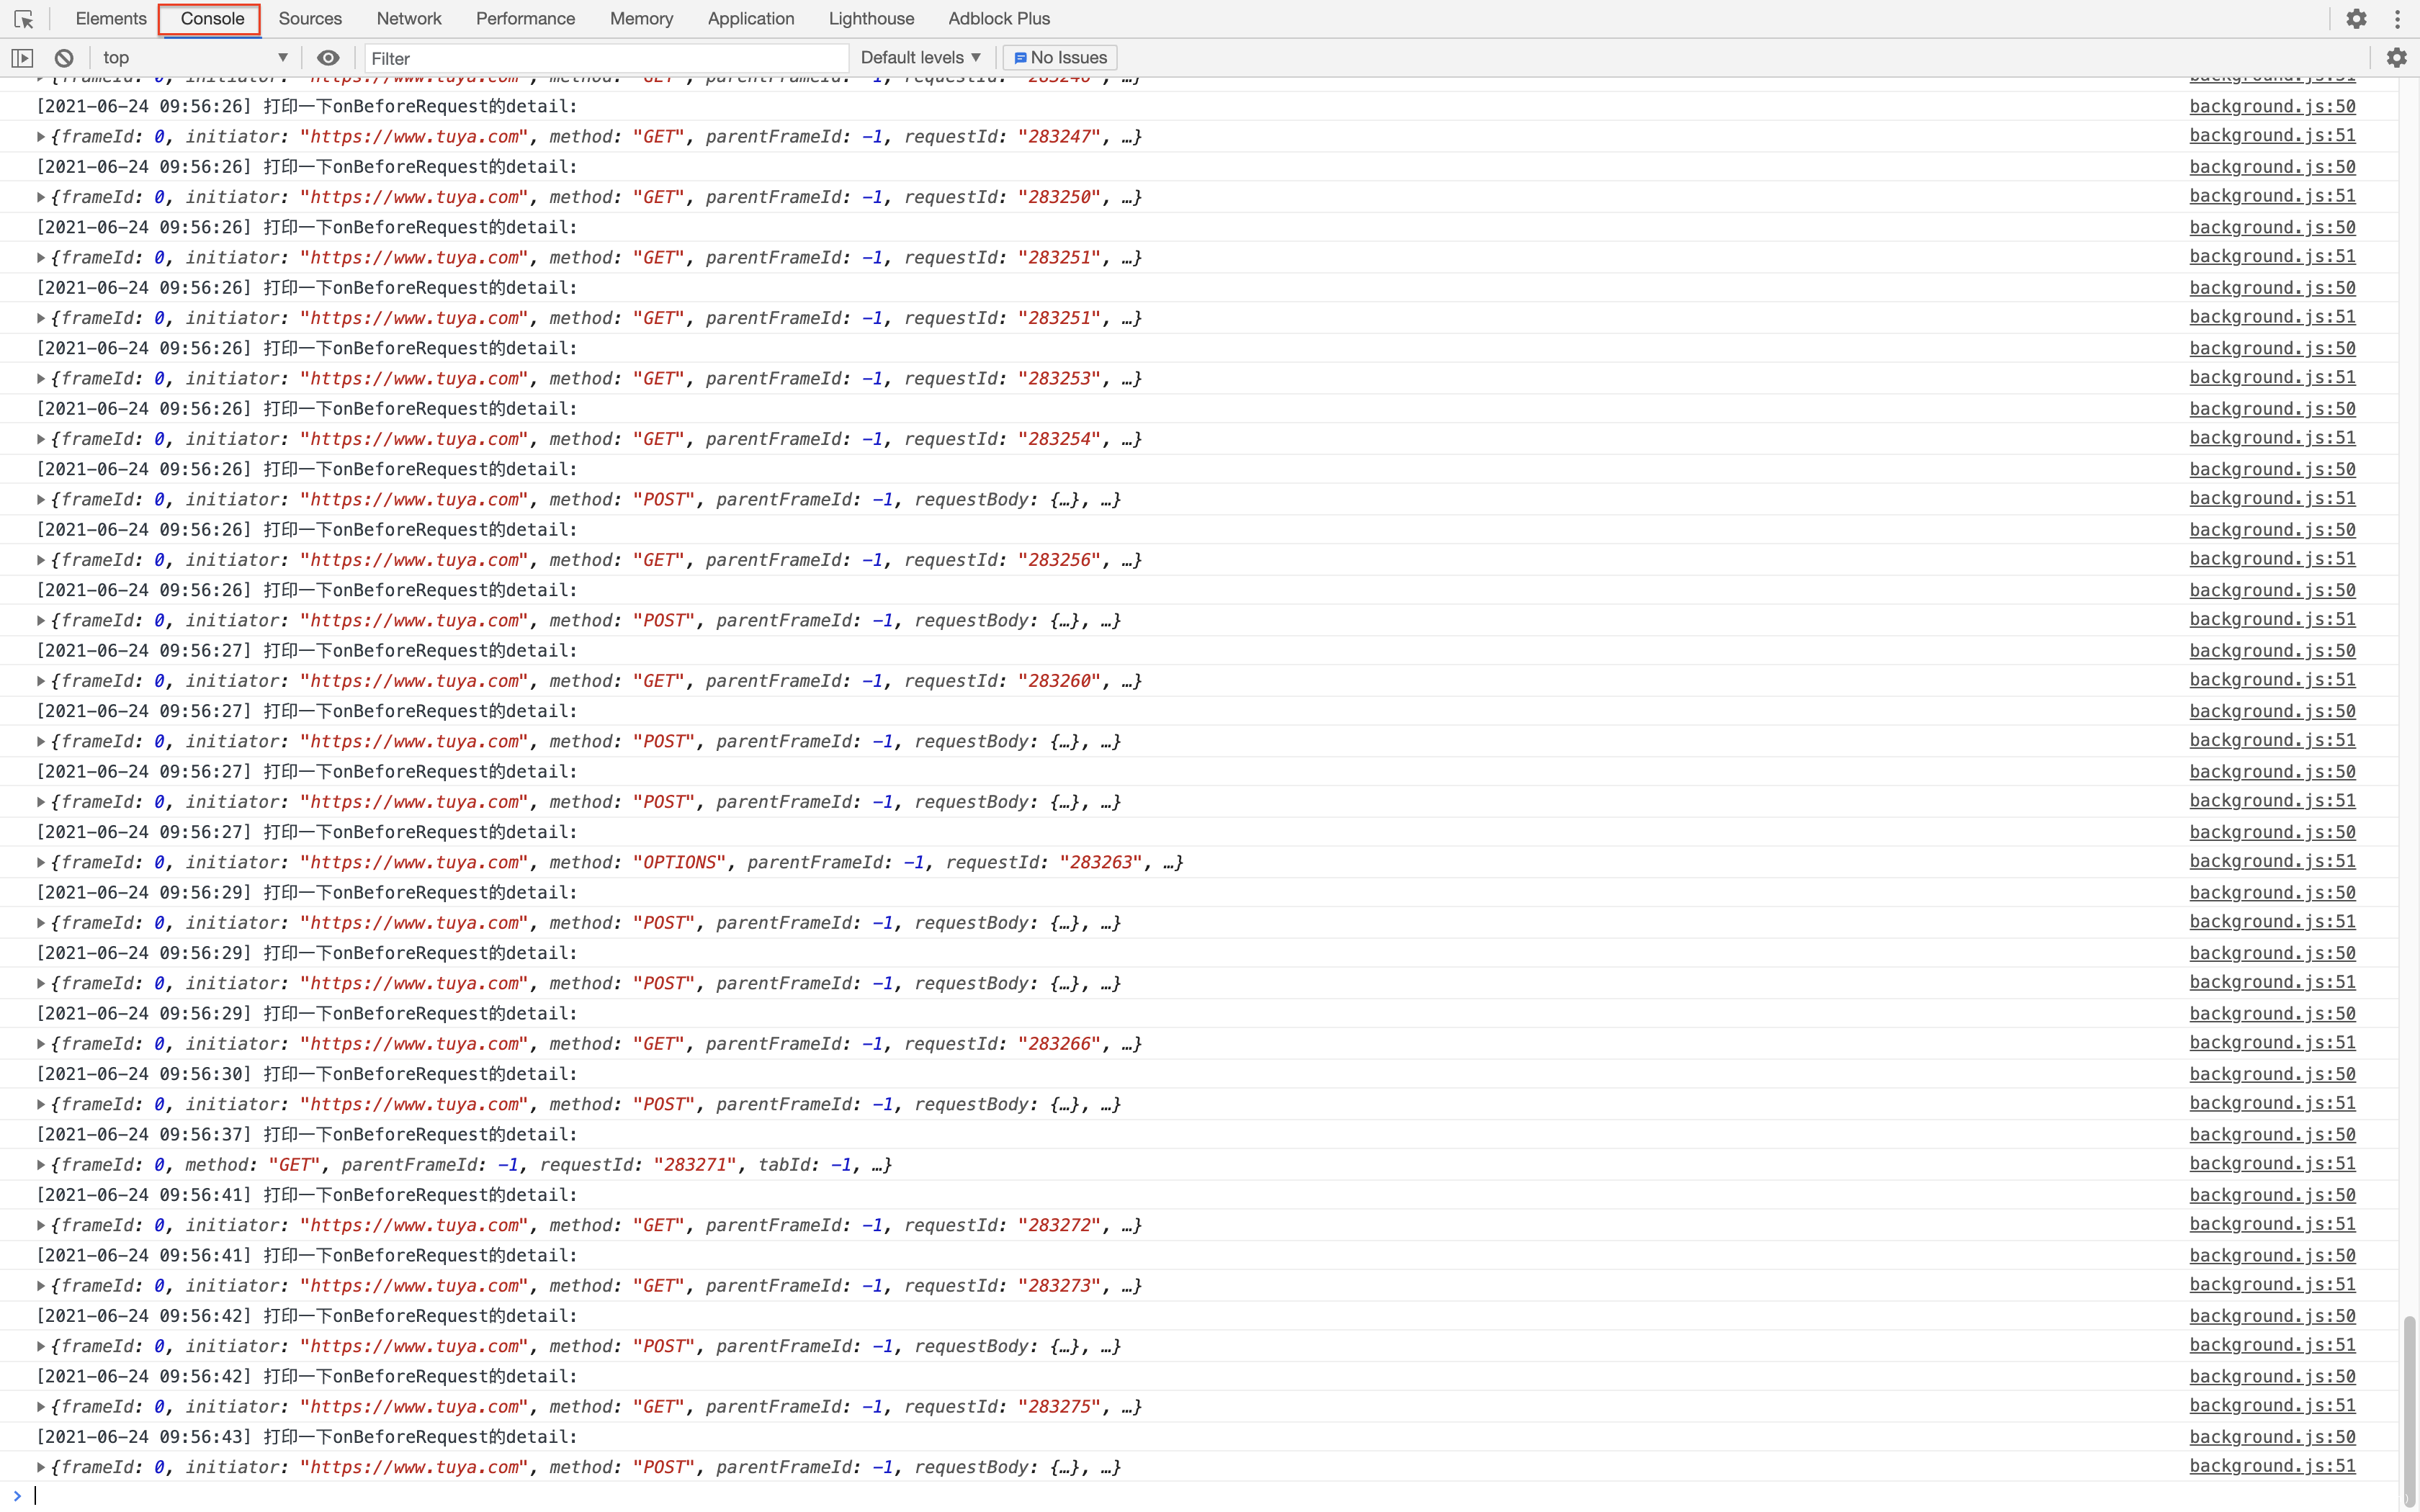Open background.js:51 link for request 283275
2420x1512 pixels.
[2272, 1405]
